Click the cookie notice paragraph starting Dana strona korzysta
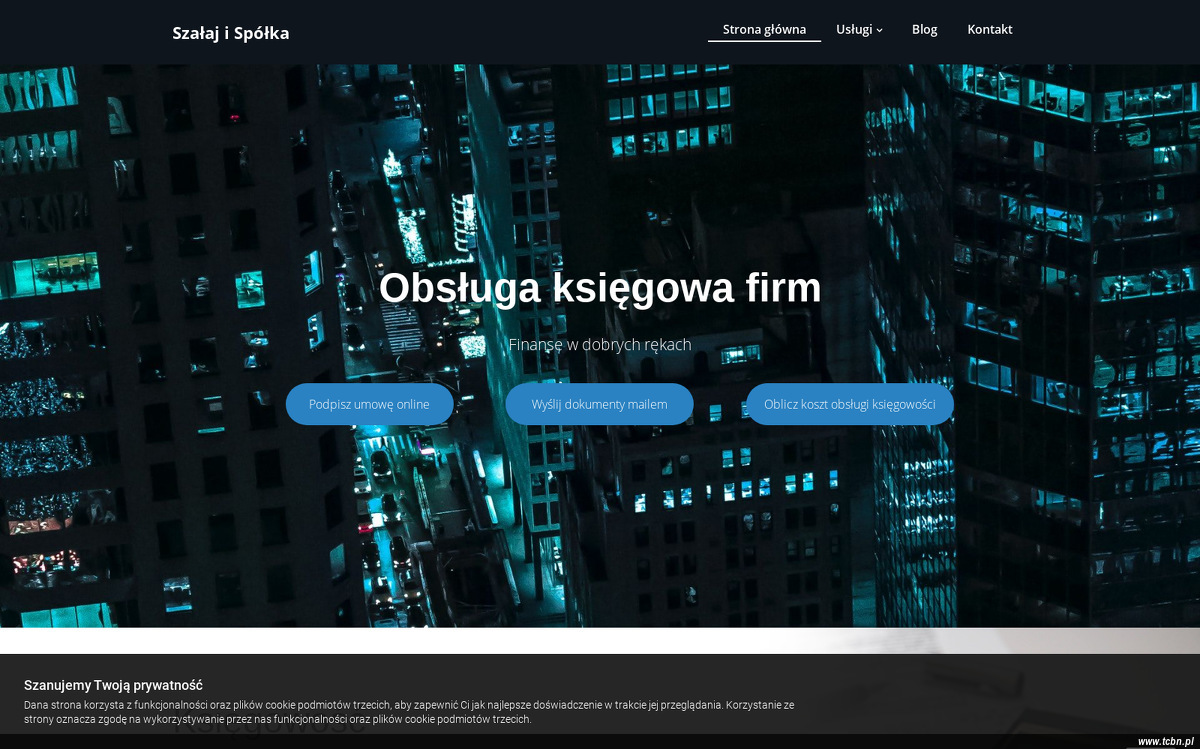The width and height of the screenshot is (1200, 749). (x=409, y=712)
